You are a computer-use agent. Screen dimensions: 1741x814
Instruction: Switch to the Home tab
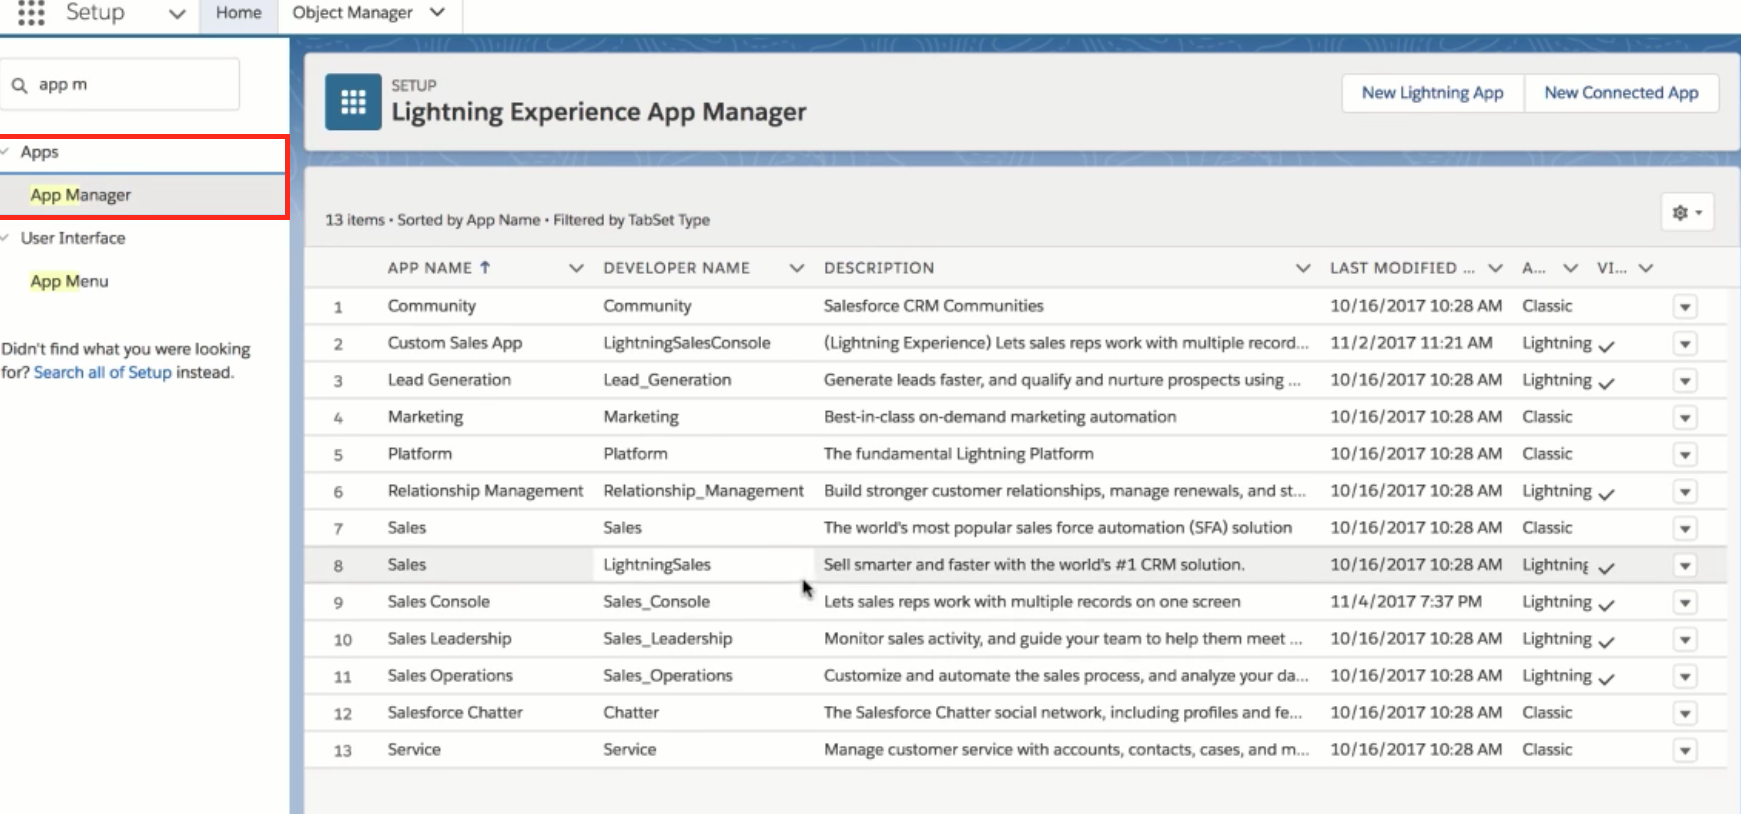pyautogui.click(x=238, y=13)
